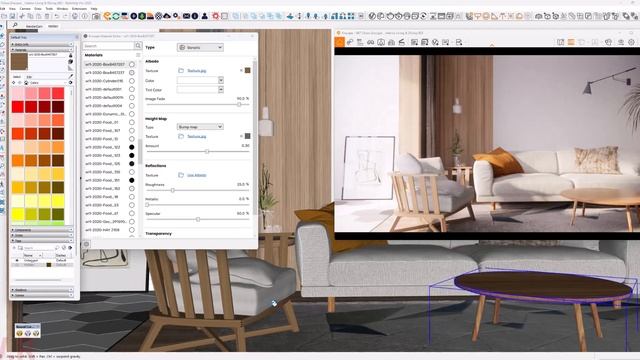
Task: Click the green live-sync arrows icon
Action: click(116, 16)
